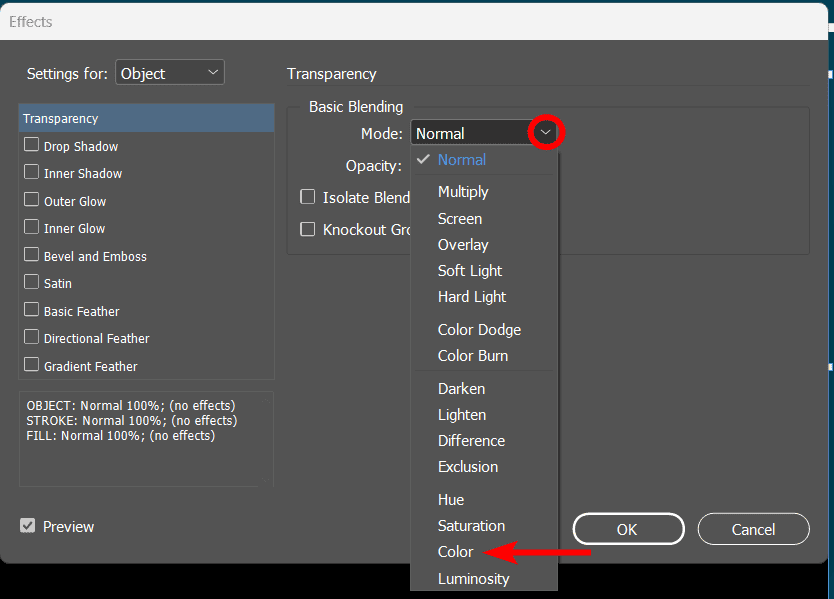
Task: Toggle the Inner Shadow checkbox
Action: 32,172
